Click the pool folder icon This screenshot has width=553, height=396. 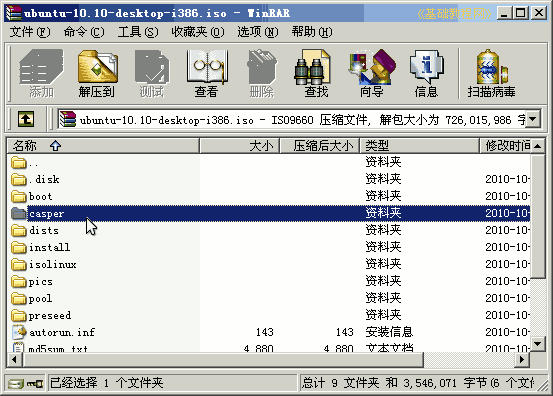click(x=19, y=298)
